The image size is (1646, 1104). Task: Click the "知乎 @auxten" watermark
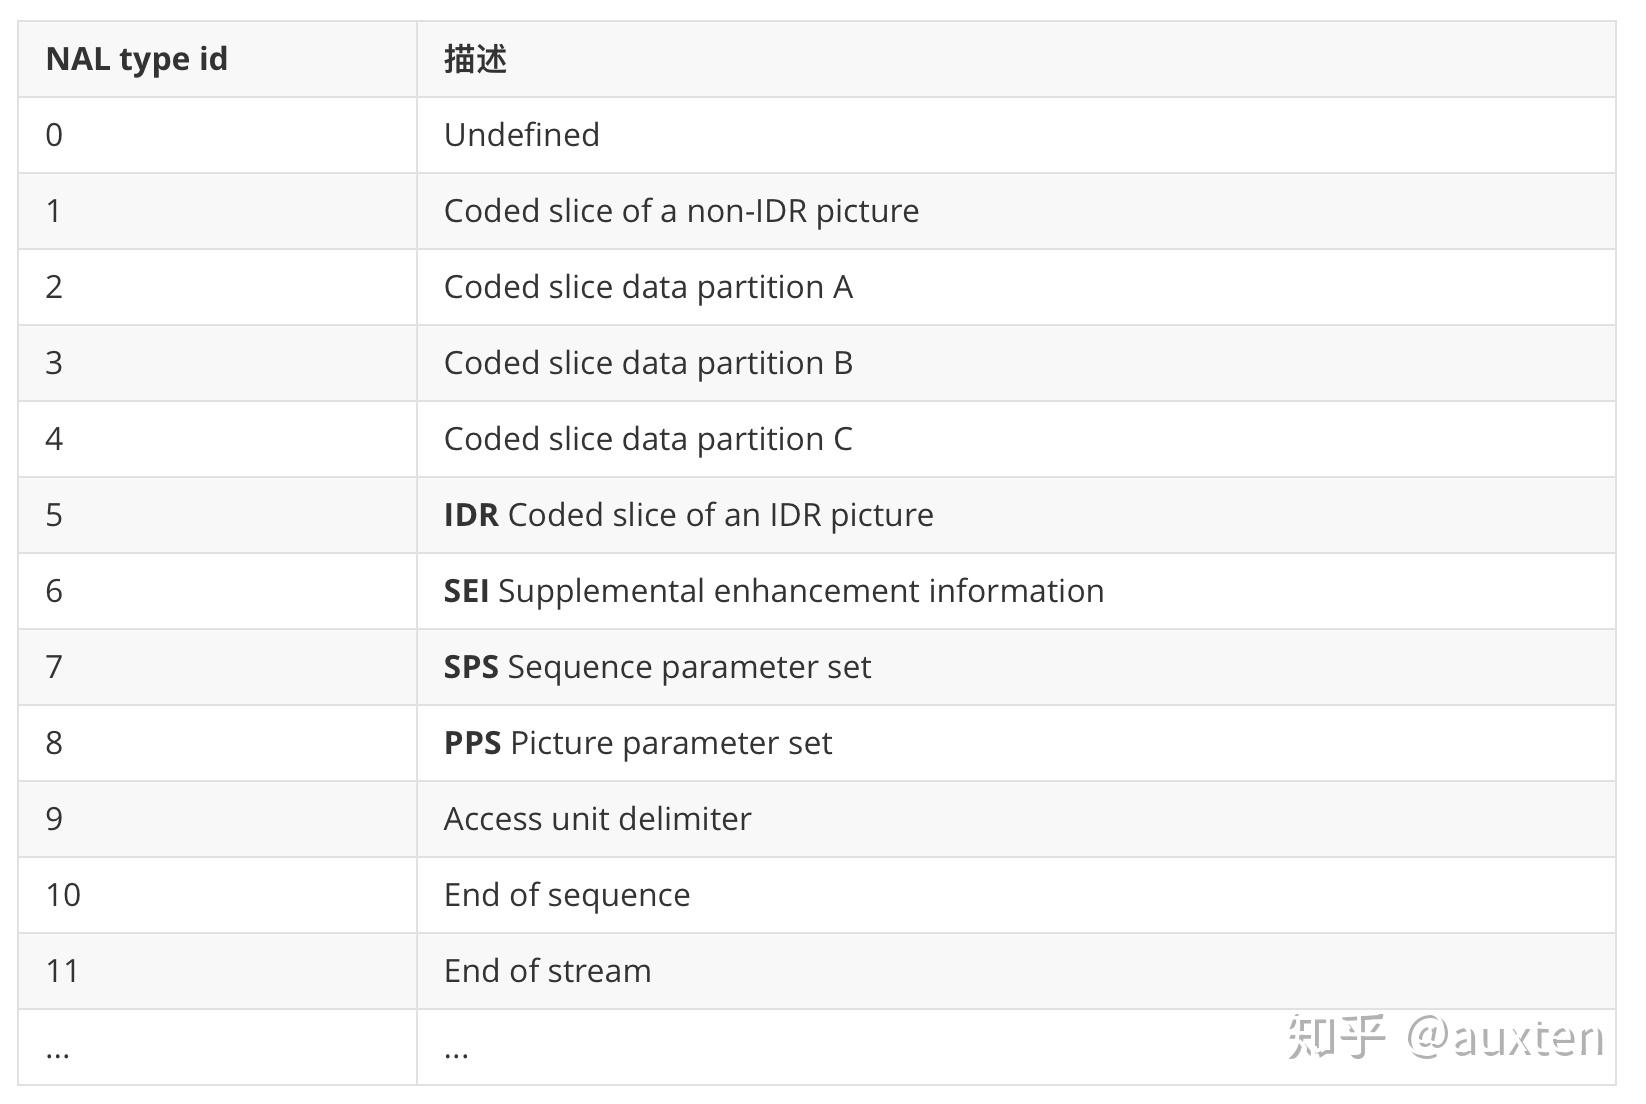coord(1445,1037)
